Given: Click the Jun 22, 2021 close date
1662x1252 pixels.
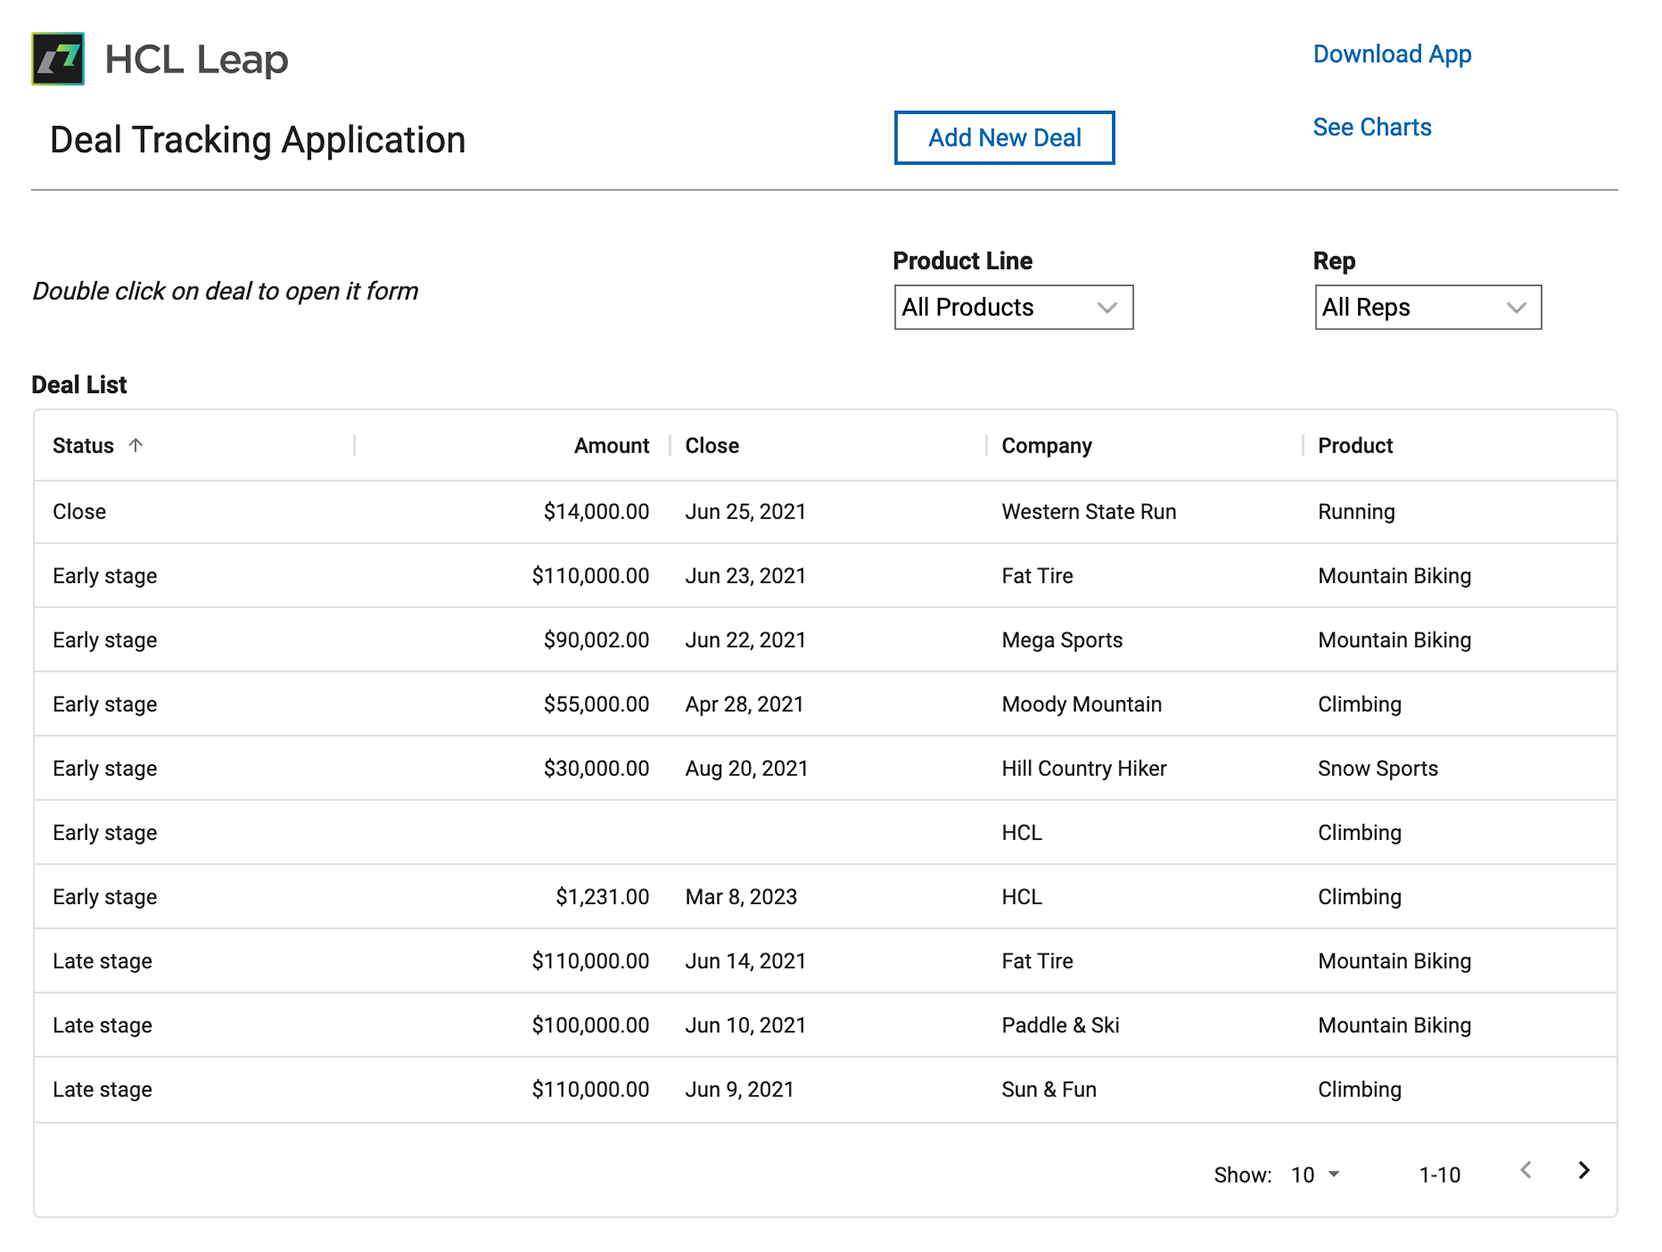Looking at the screenshot, I should [745, 640].
